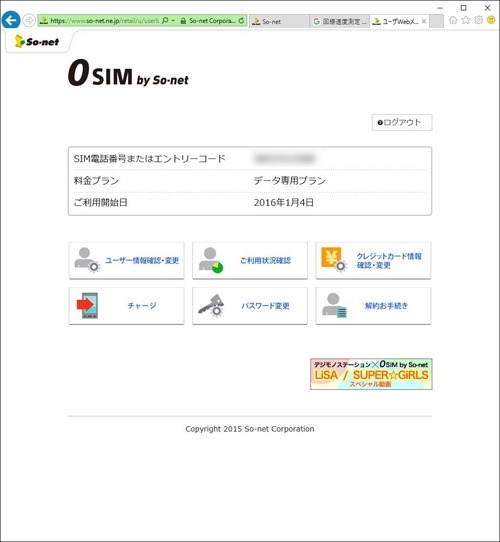
Task: Click the LiSA / SUPER☆GiRLS banner
Action: 371,374
